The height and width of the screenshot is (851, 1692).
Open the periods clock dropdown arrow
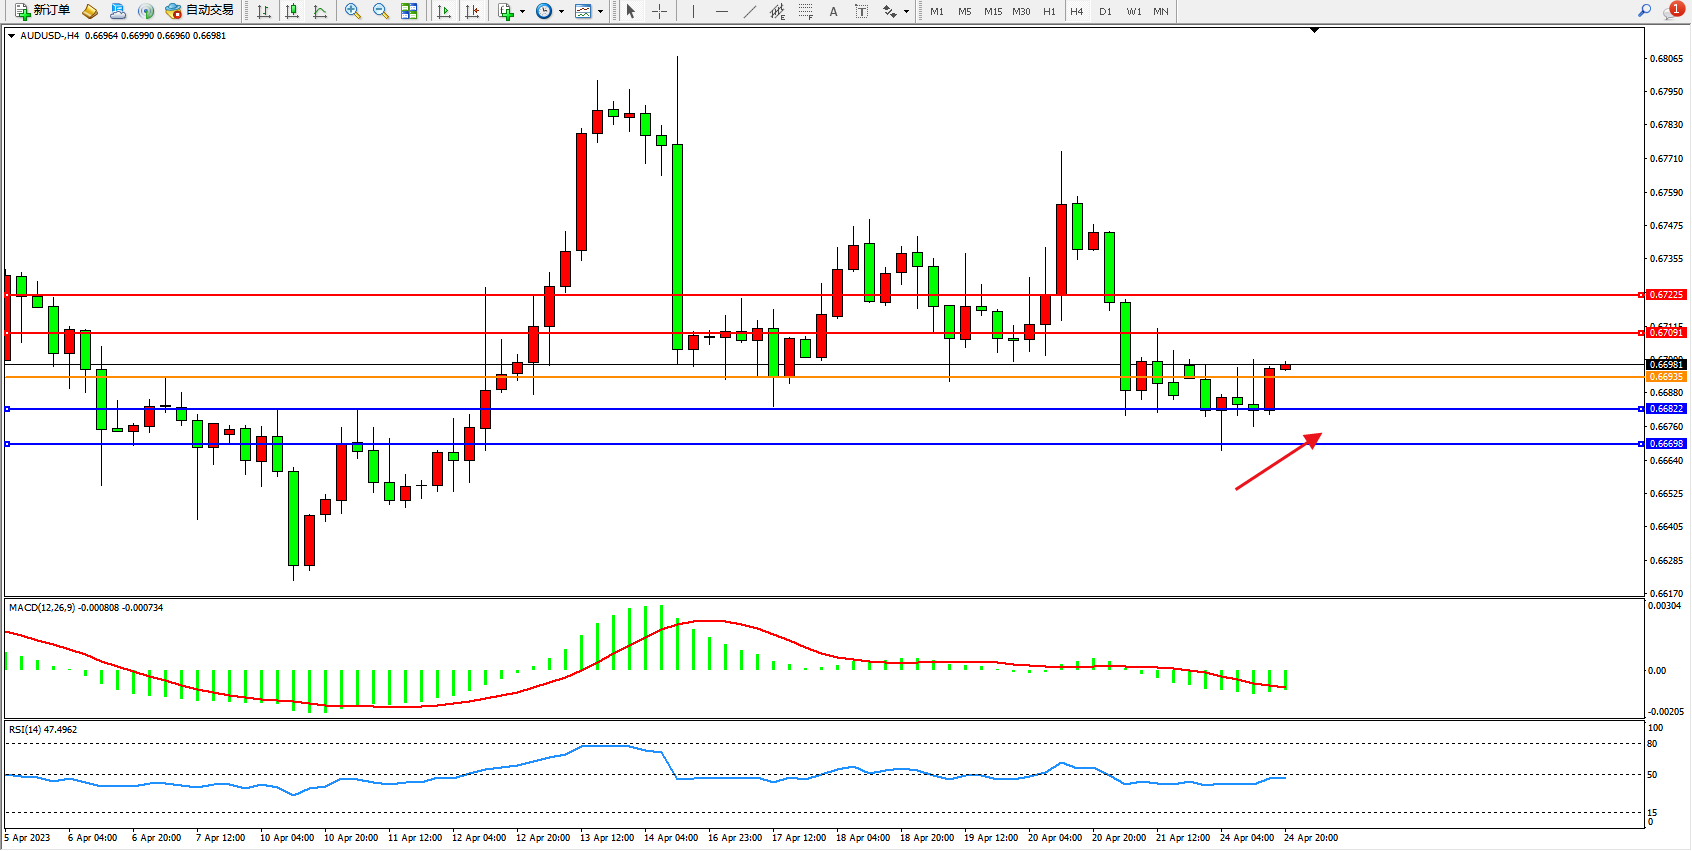tap(561, 12)
